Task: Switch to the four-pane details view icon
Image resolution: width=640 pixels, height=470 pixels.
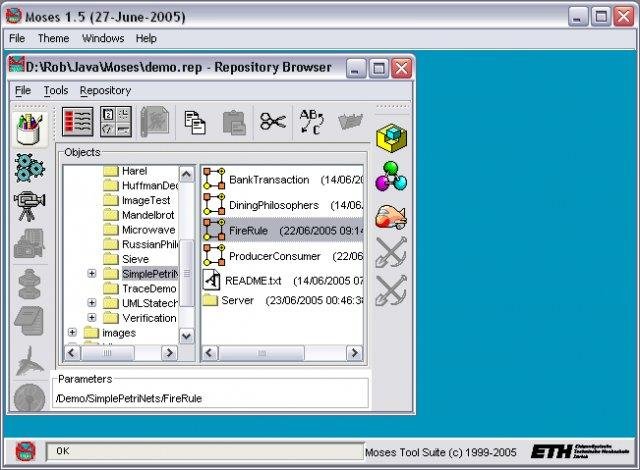Action: tap(116, 122)
